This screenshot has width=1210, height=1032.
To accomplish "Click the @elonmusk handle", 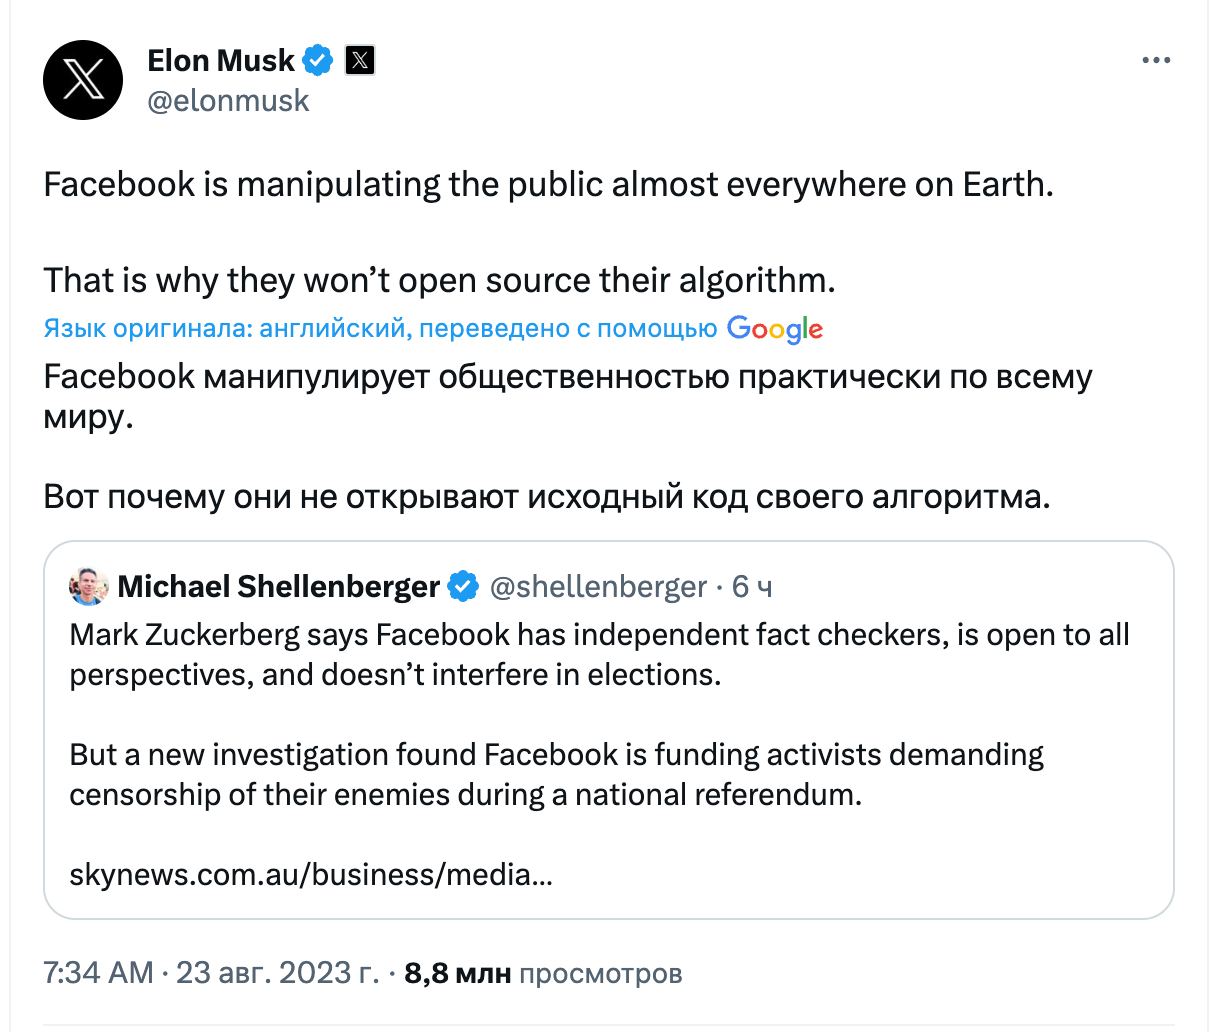I will point(228,101).
